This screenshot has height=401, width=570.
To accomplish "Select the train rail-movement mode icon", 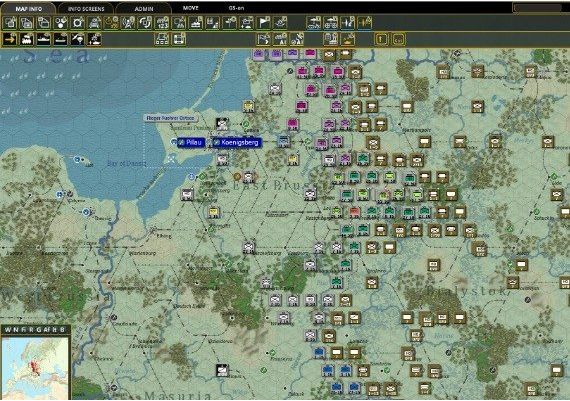I will pyautogui.click(x=27, y=39).
